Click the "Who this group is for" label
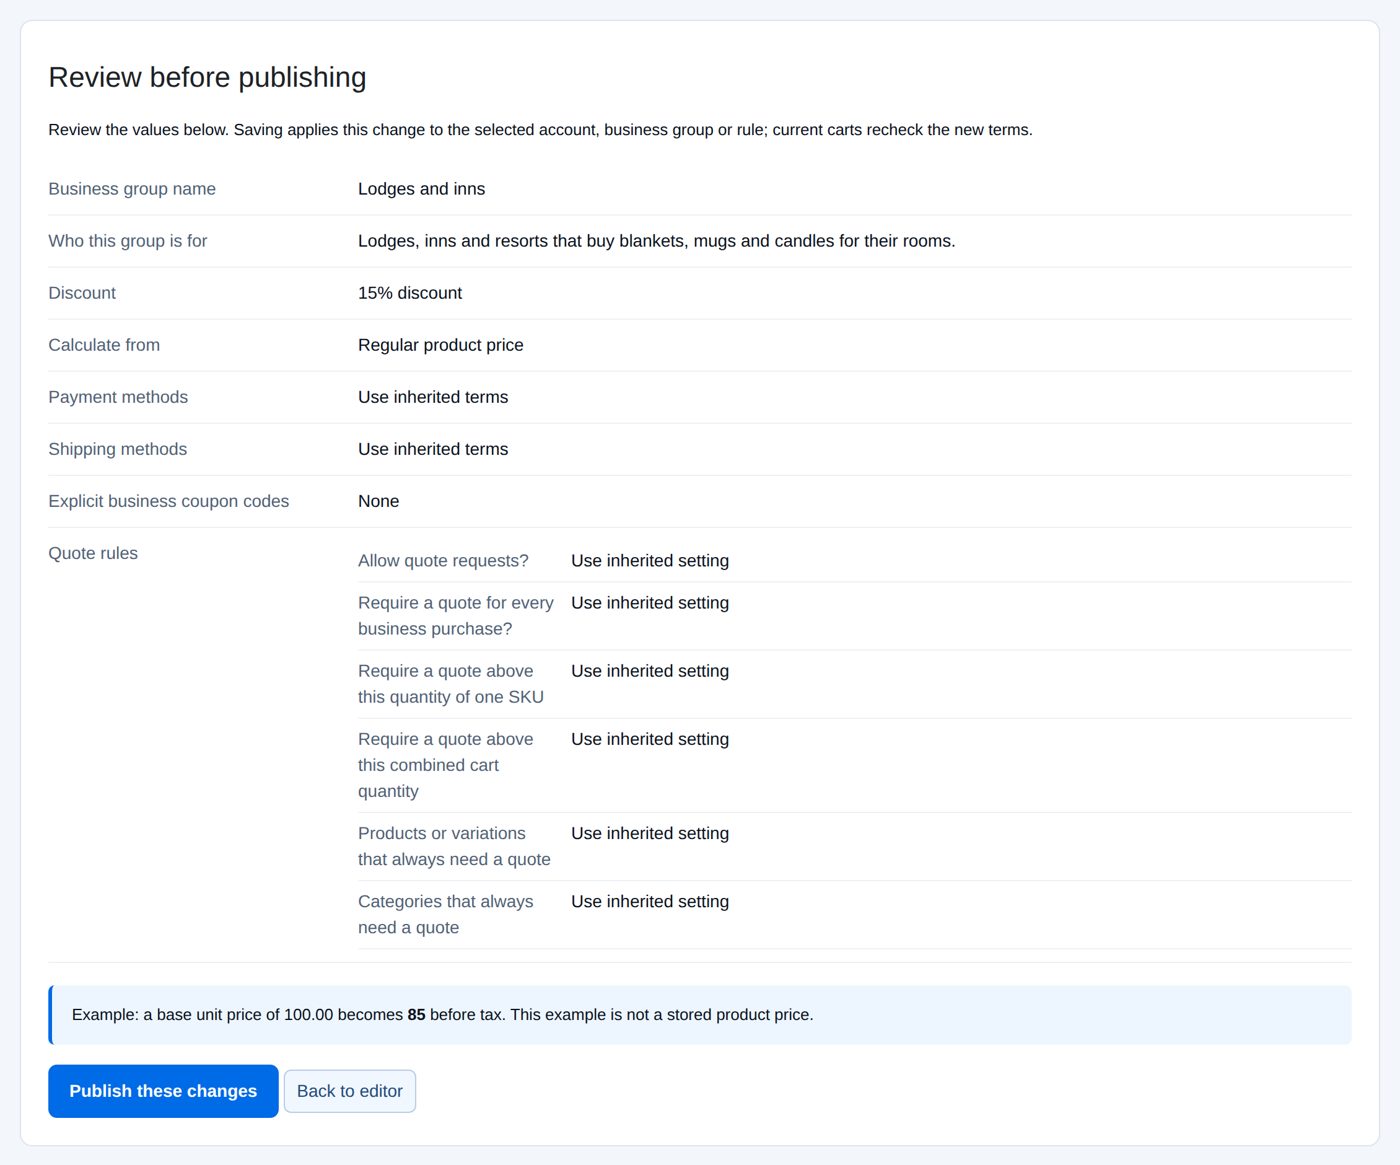The image size is (1400, 1165). click(128, 241)
